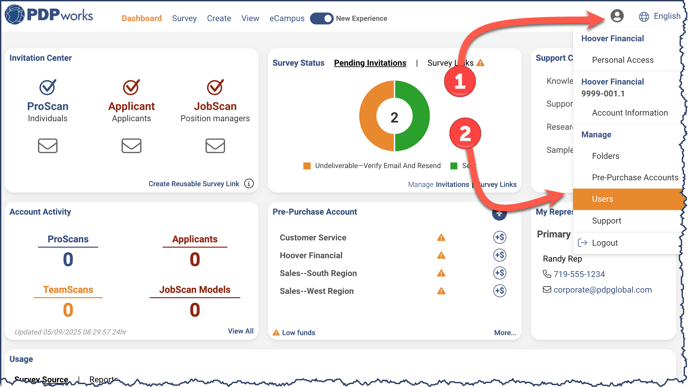Screen dimensions: 688x387
Task: Click More... in Pre-Purchase Account
Action: point(505,333)
